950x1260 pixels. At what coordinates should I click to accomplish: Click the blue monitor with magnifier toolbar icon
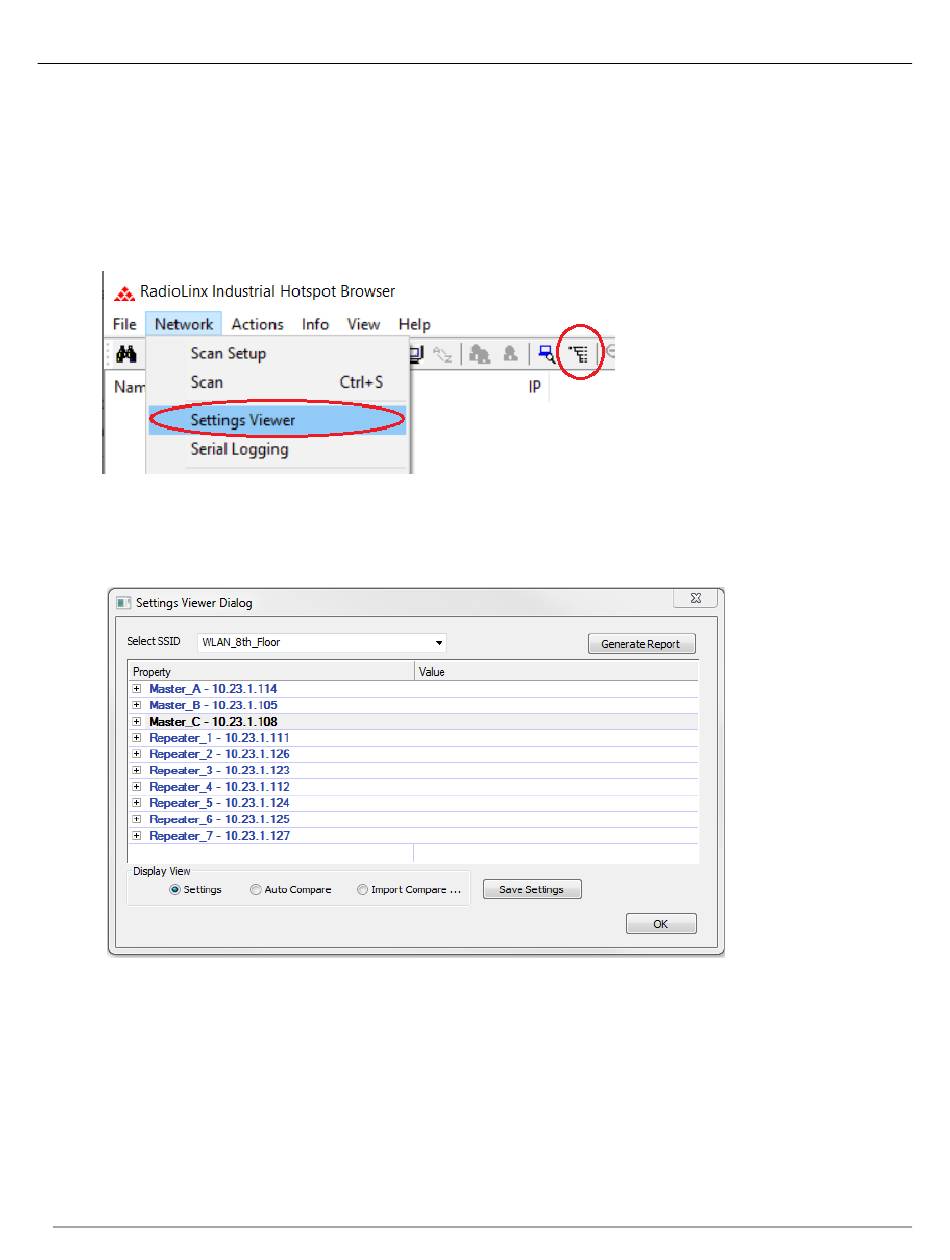(546, 353)
